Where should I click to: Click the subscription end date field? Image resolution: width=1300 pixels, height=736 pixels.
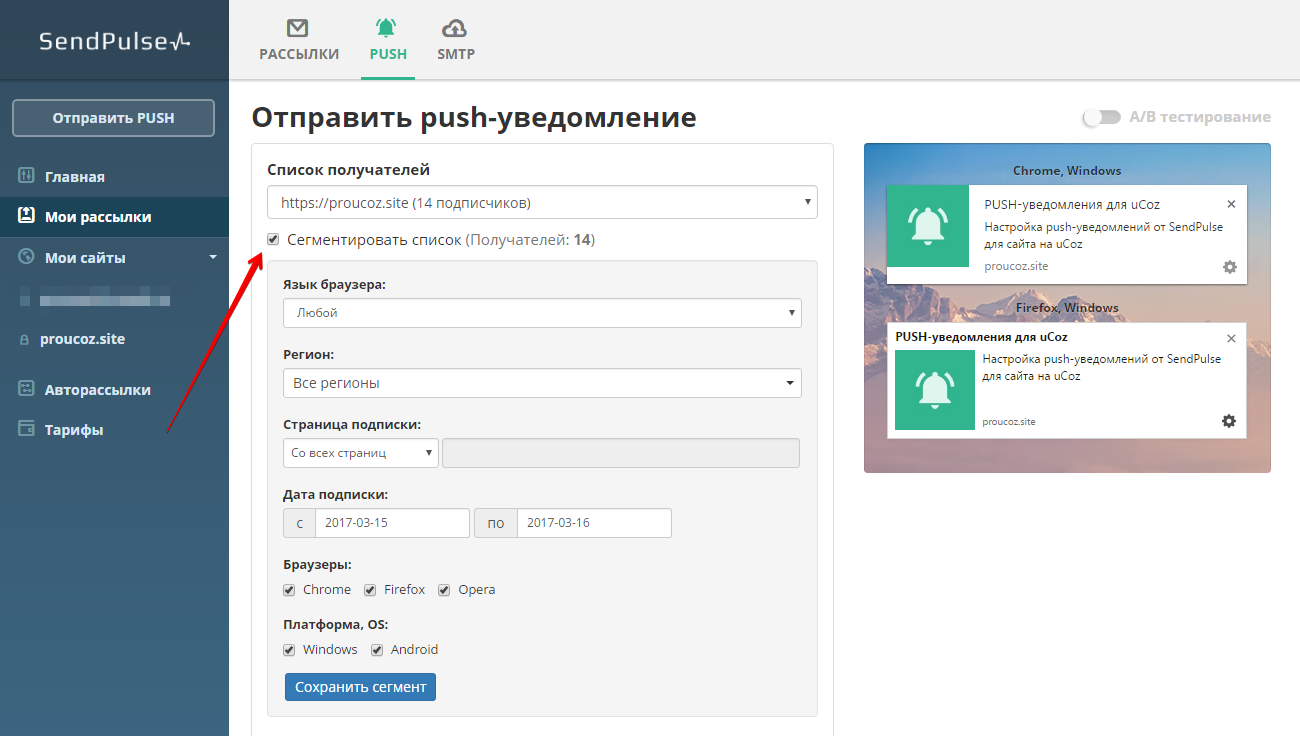[x=594, y=523]
